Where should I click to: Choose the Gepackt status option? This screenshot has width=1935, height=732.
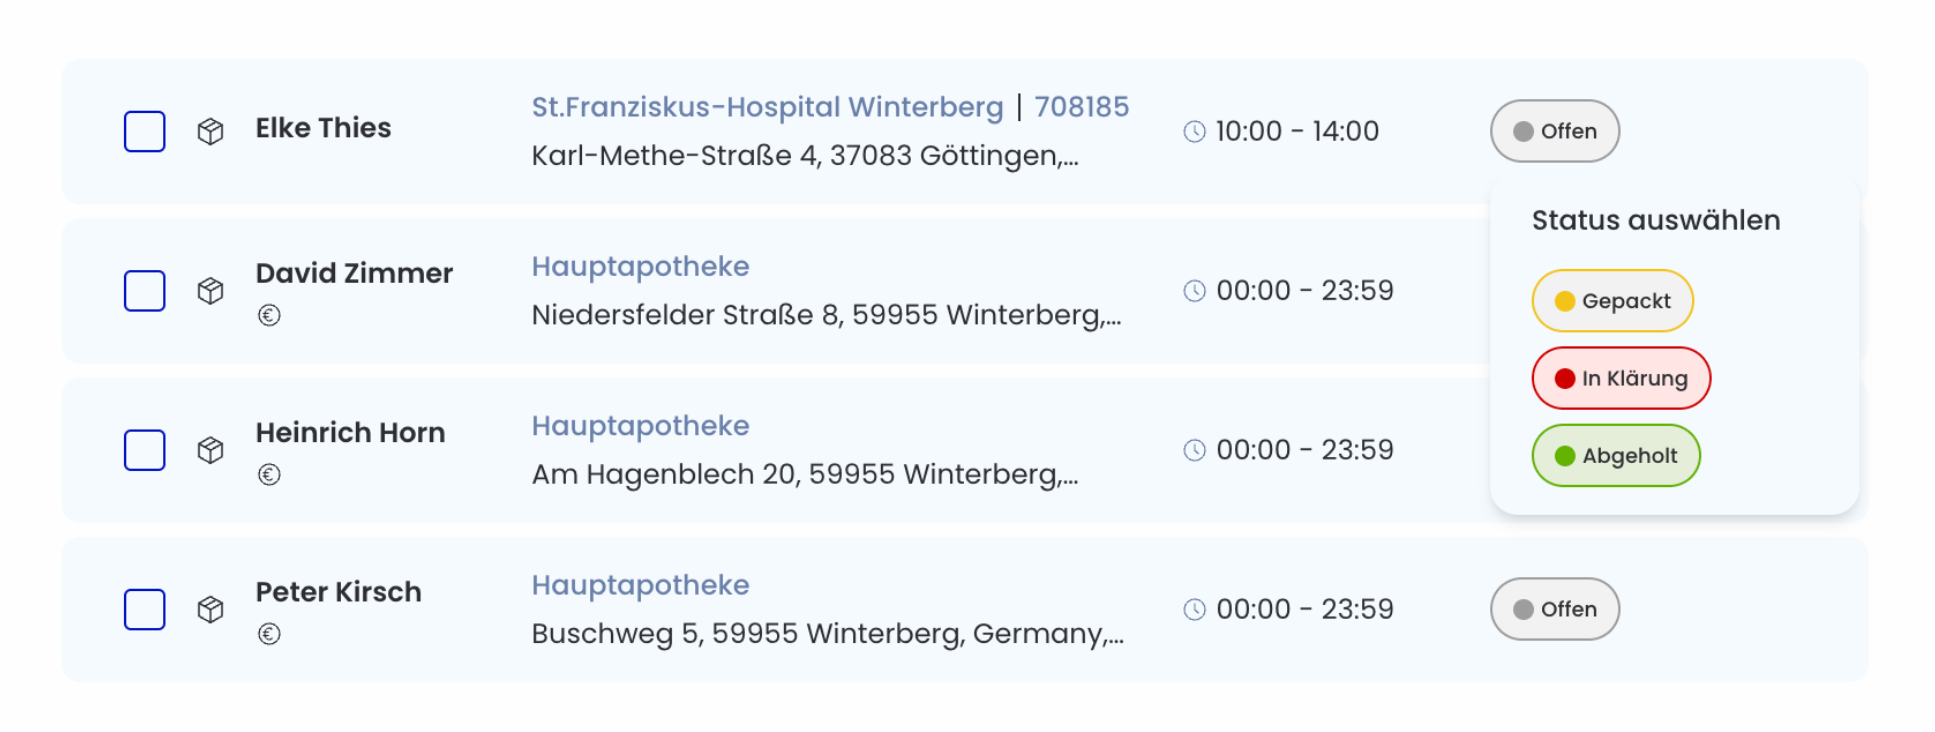click(x=1612, y=301)
